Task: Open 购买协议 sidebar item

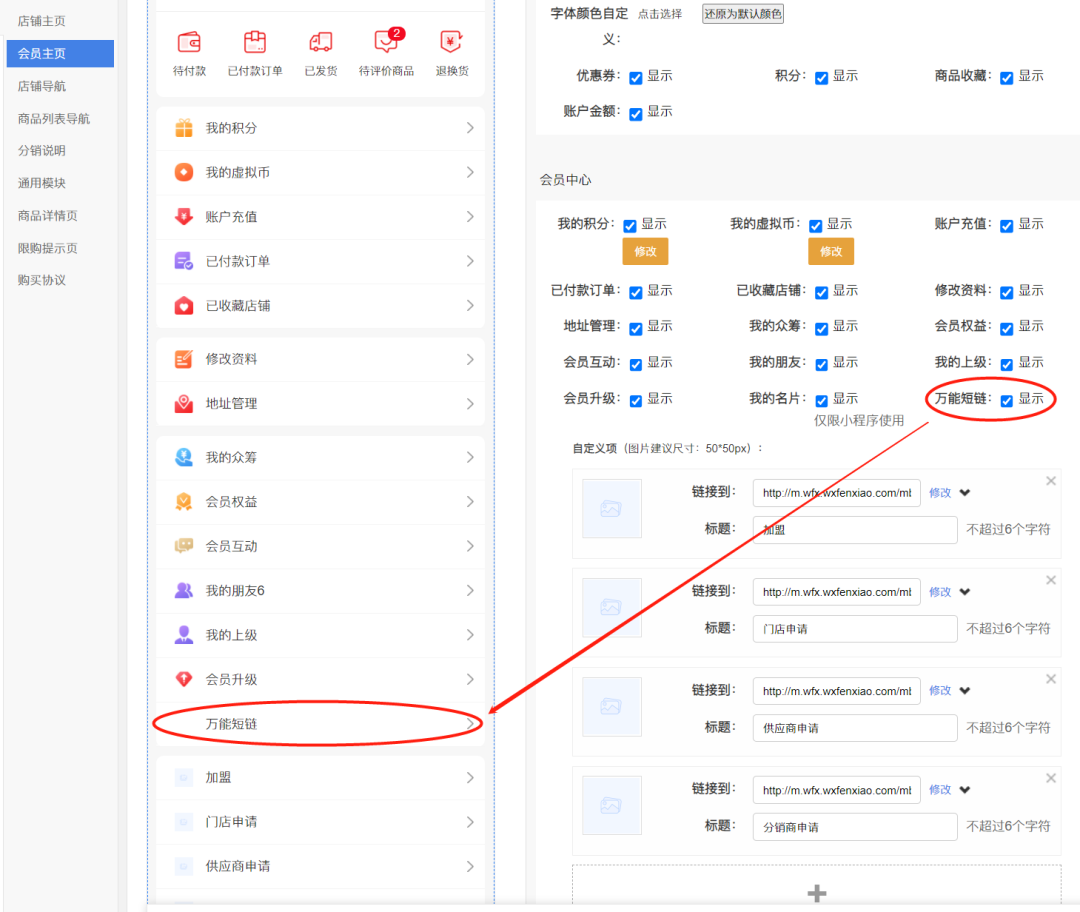Action: (41, 280)
